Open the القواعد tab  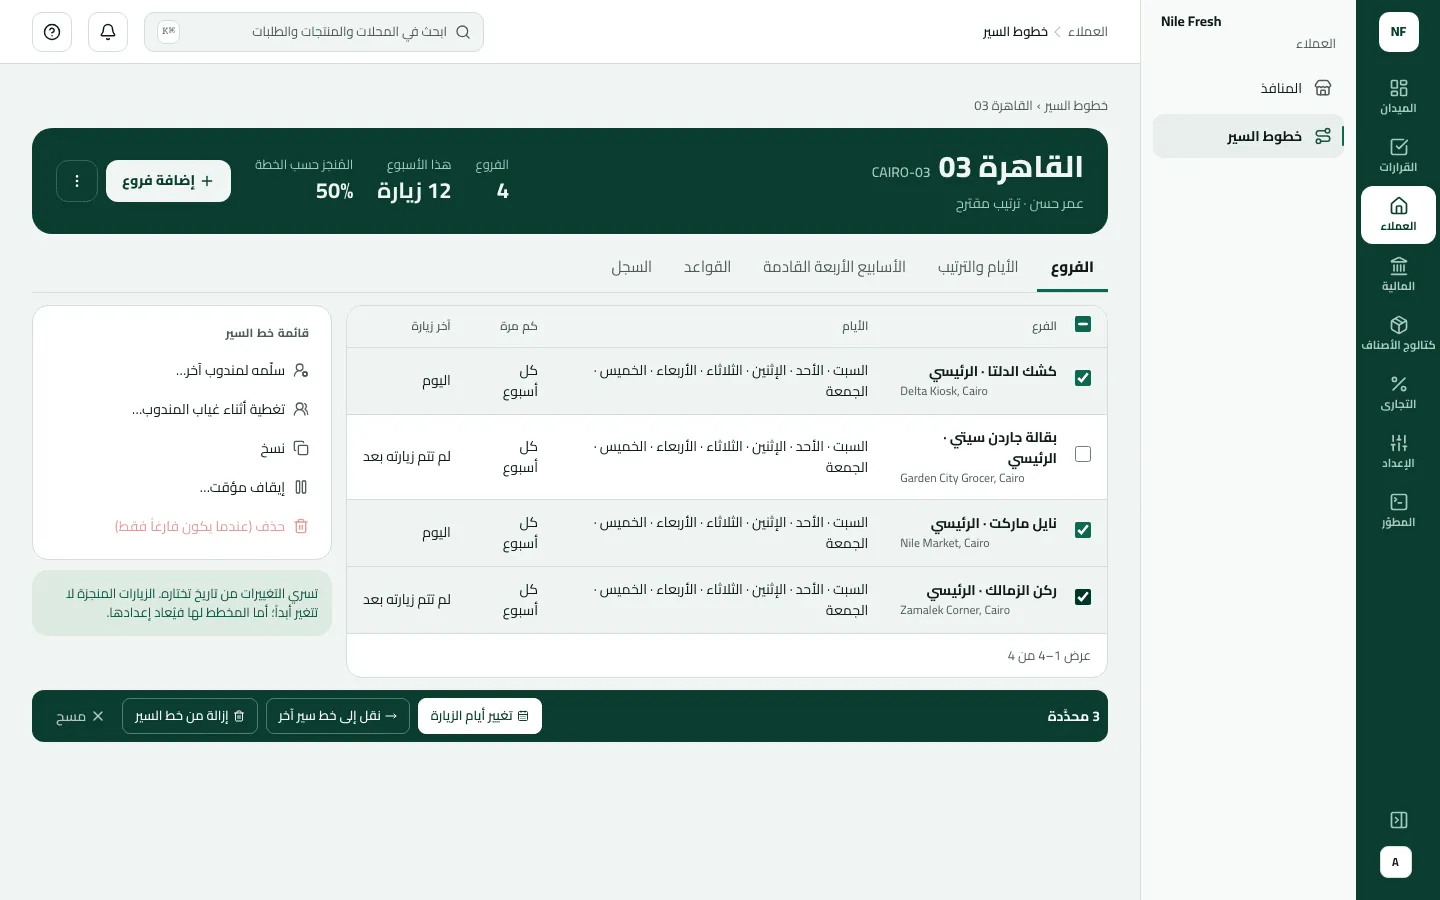(707, 267)
